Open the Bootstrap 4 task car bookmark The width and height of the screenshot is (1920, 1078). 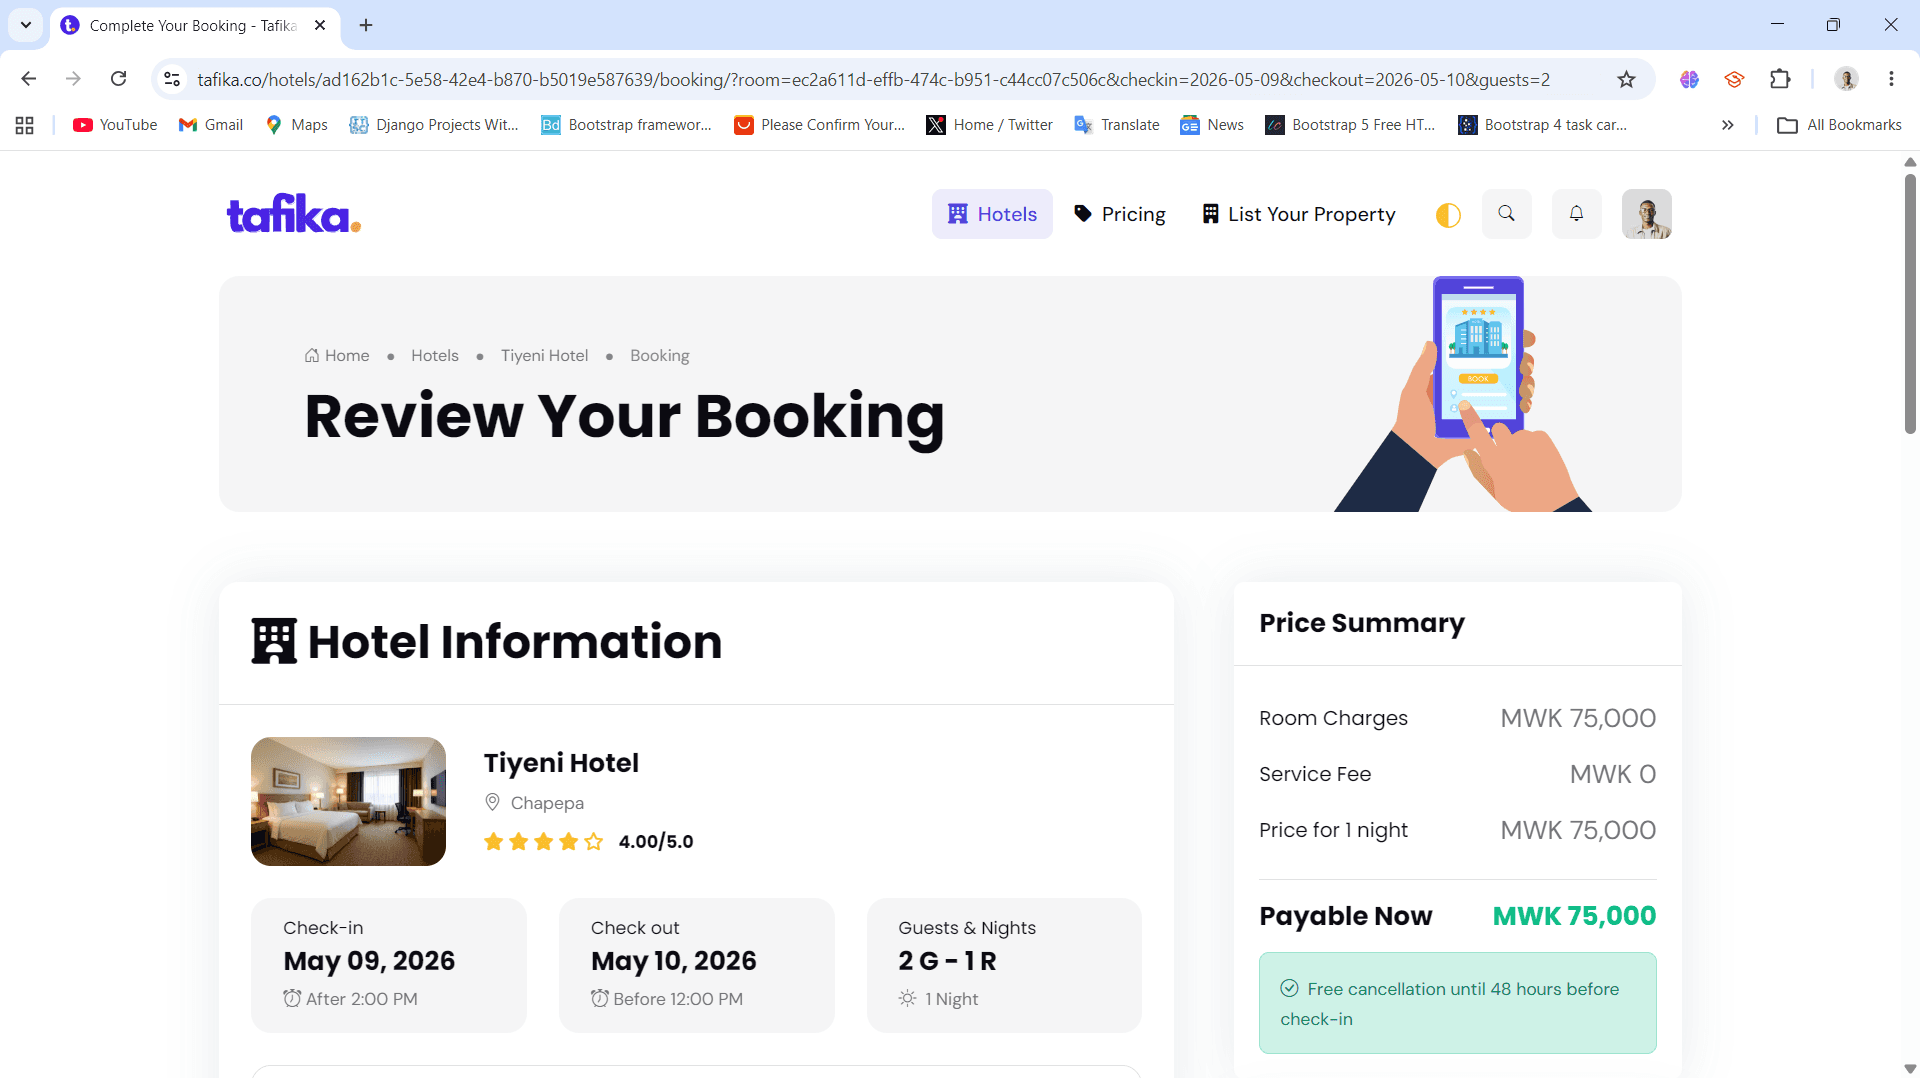coord(1543,125)
